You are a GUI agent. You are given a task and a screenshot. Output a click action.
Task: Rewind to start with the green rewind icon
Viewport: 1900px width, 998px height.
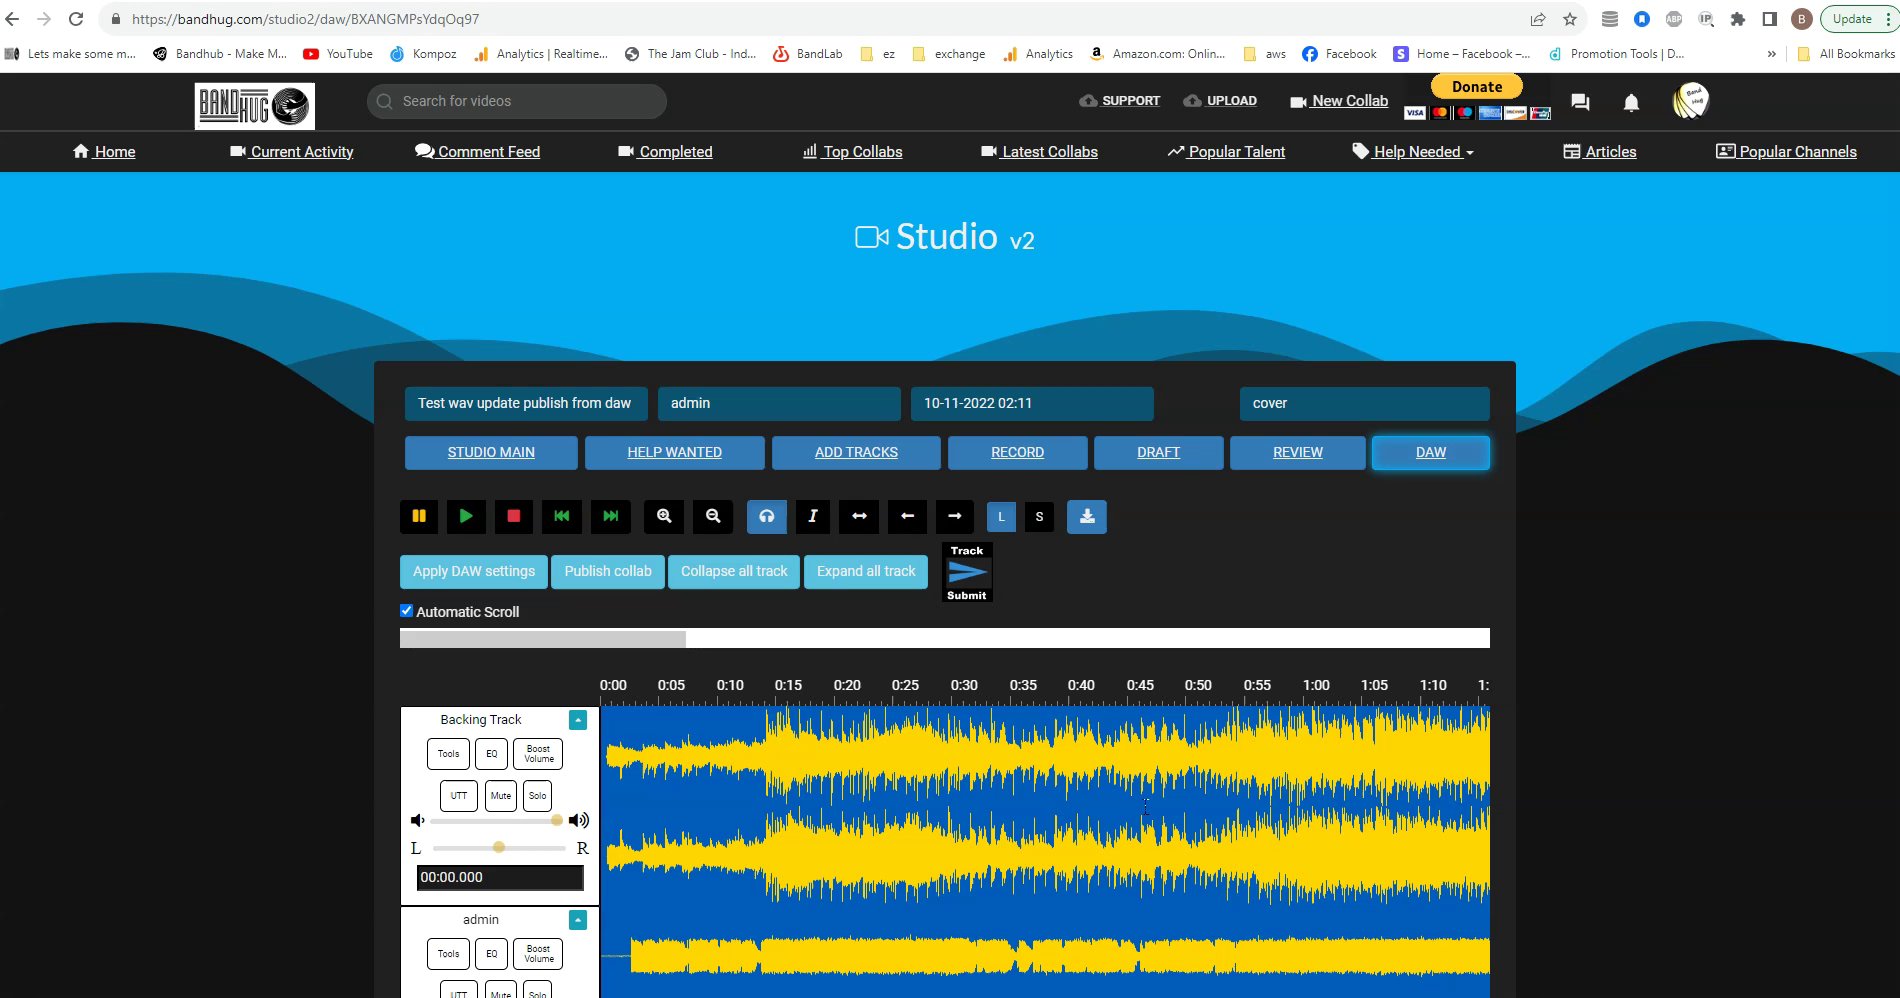click(562, 516)
